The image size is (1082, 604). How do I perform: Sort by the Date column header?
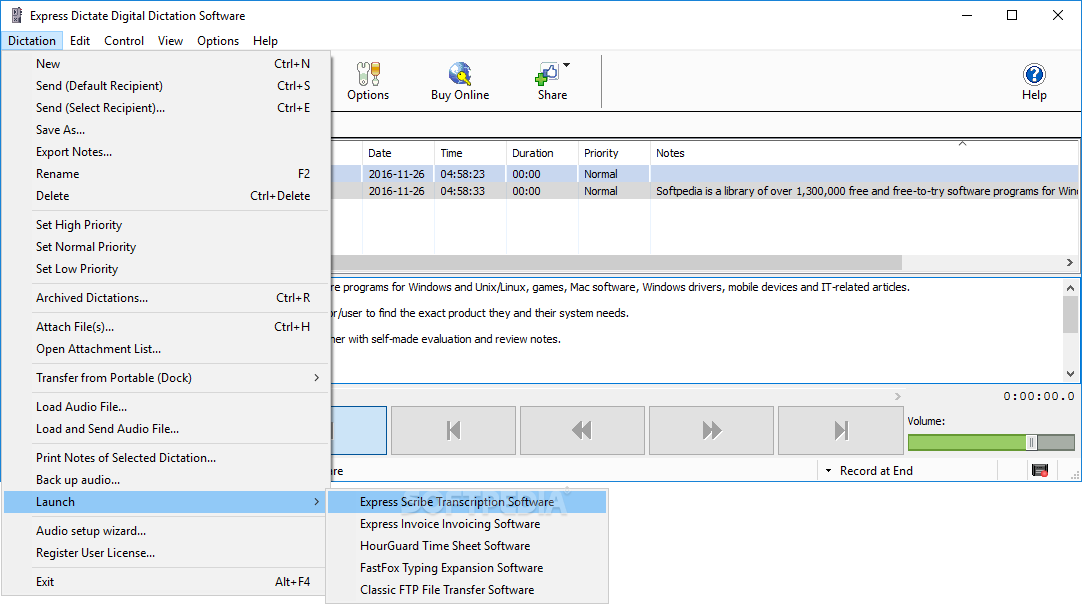pos(398,153)
